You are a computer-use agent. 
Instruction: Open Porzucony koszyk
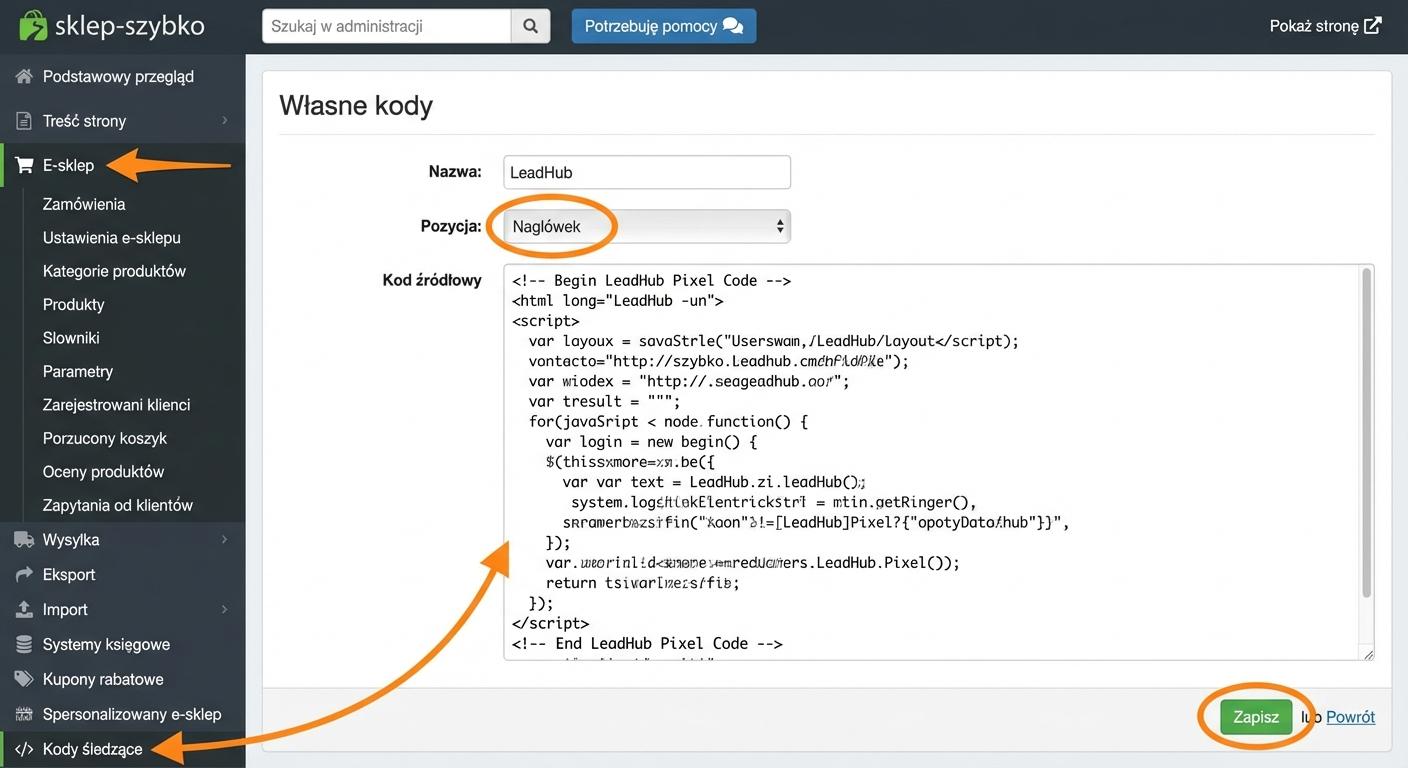point(105,439)
